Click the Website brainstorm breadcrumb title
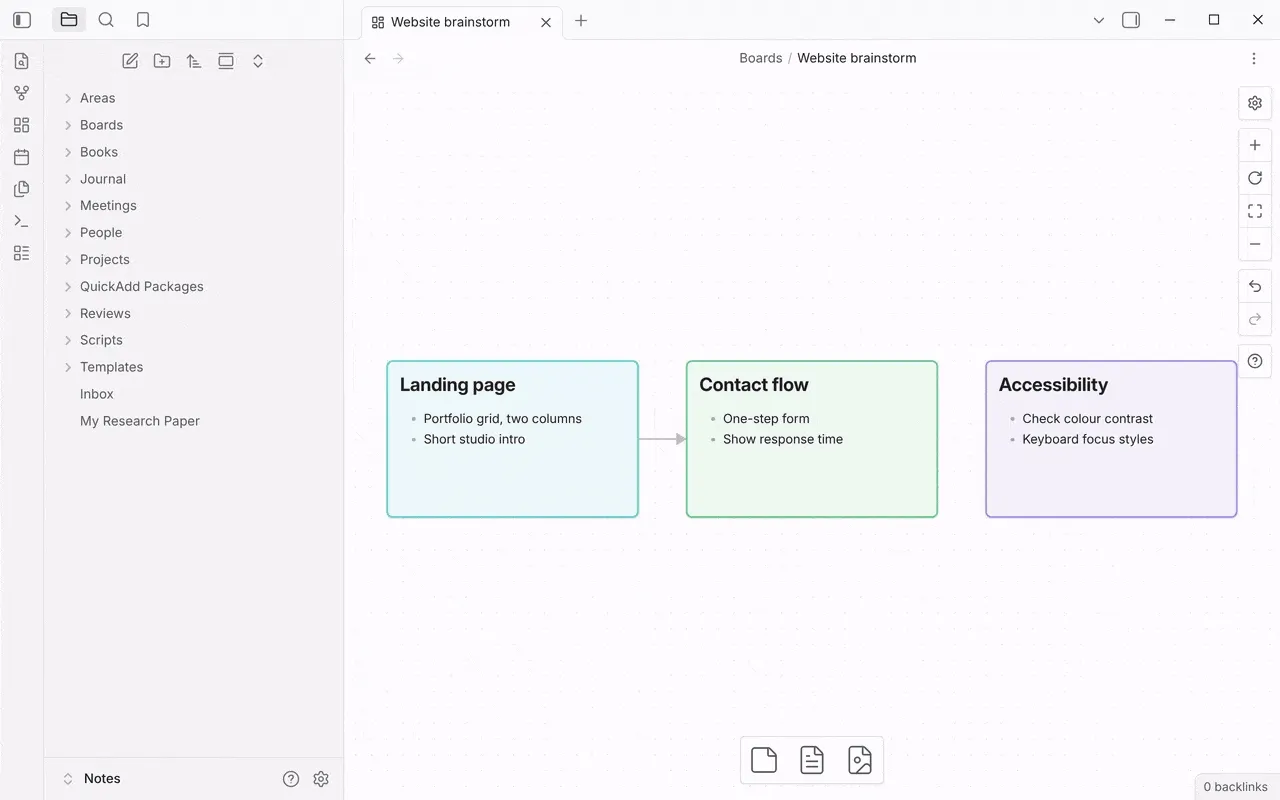1280x800 pixels. (x=857, y=58)
